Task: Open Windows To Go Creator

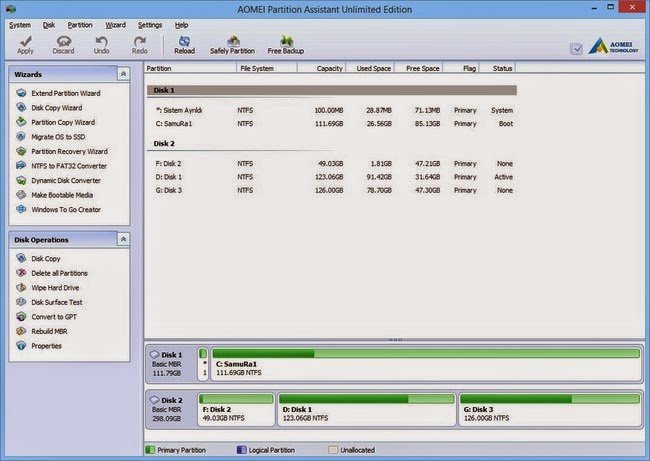Action: (66, 209)
